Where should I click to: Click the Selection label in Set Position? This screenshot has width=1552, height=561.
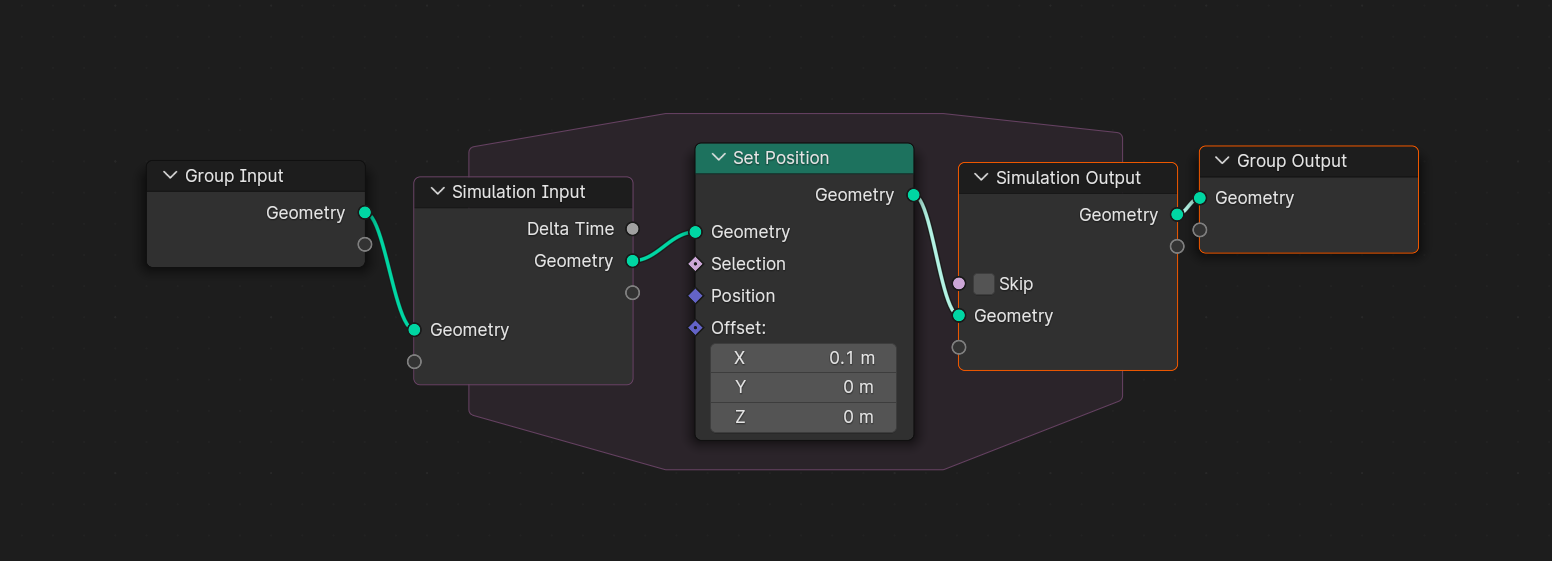[748, 264]
